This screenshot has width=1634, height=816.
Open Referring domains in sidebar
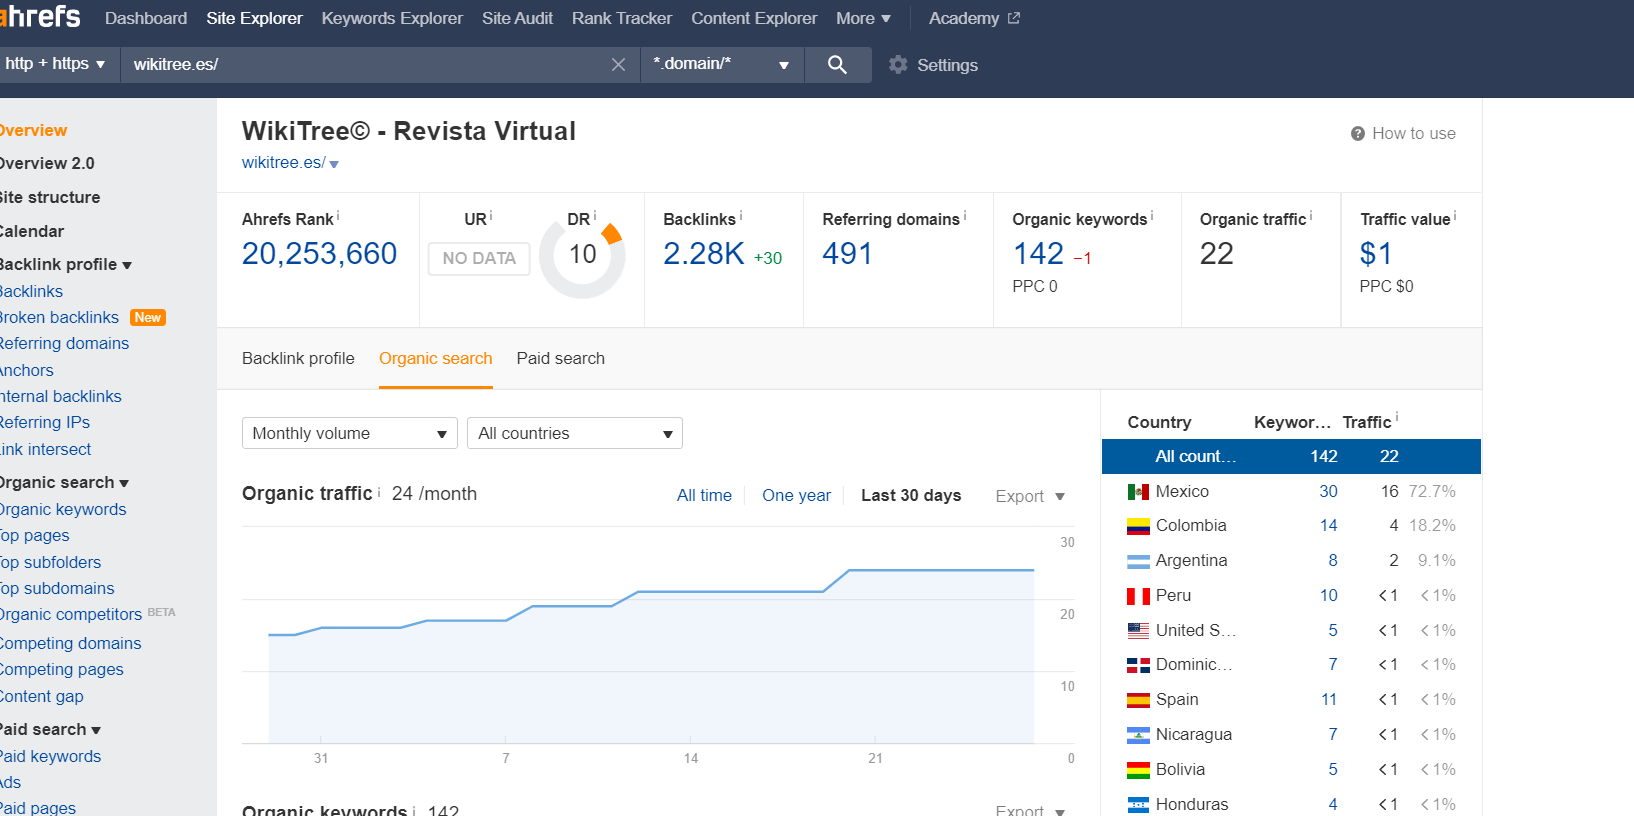[64, 343]
